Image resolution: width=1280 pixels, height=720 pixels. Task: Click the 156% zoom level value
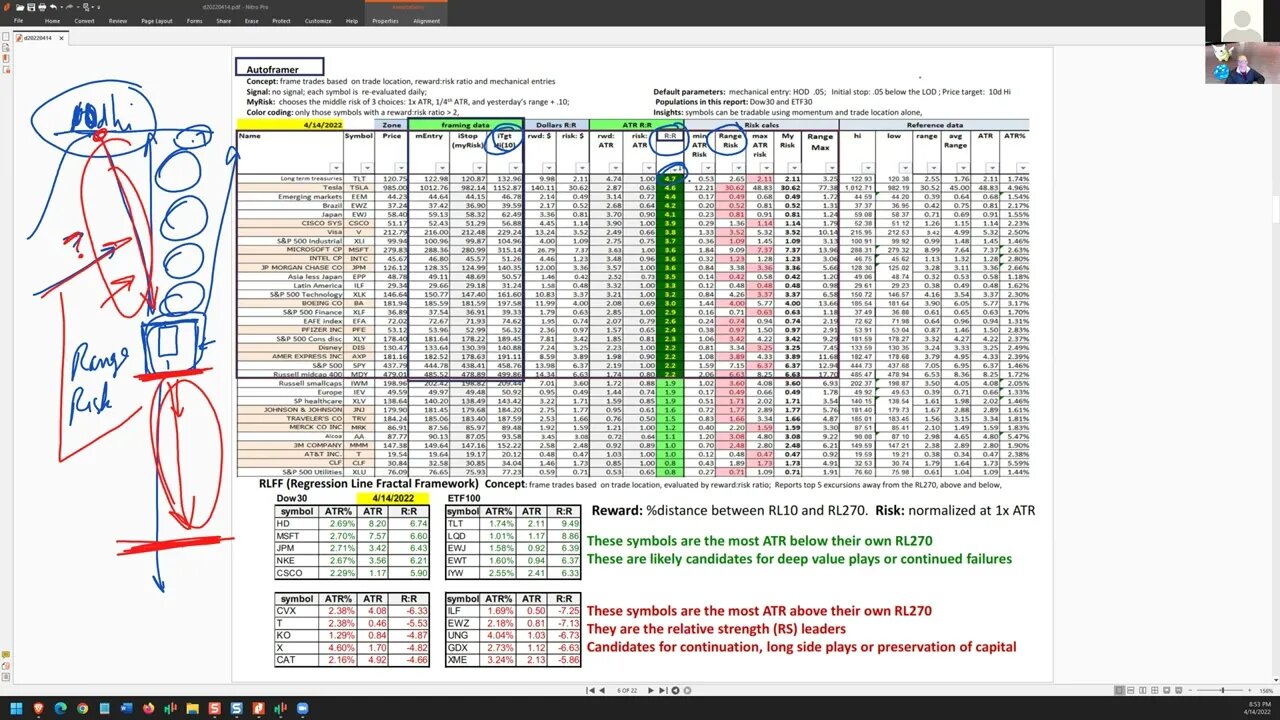tap(1267, 691)
